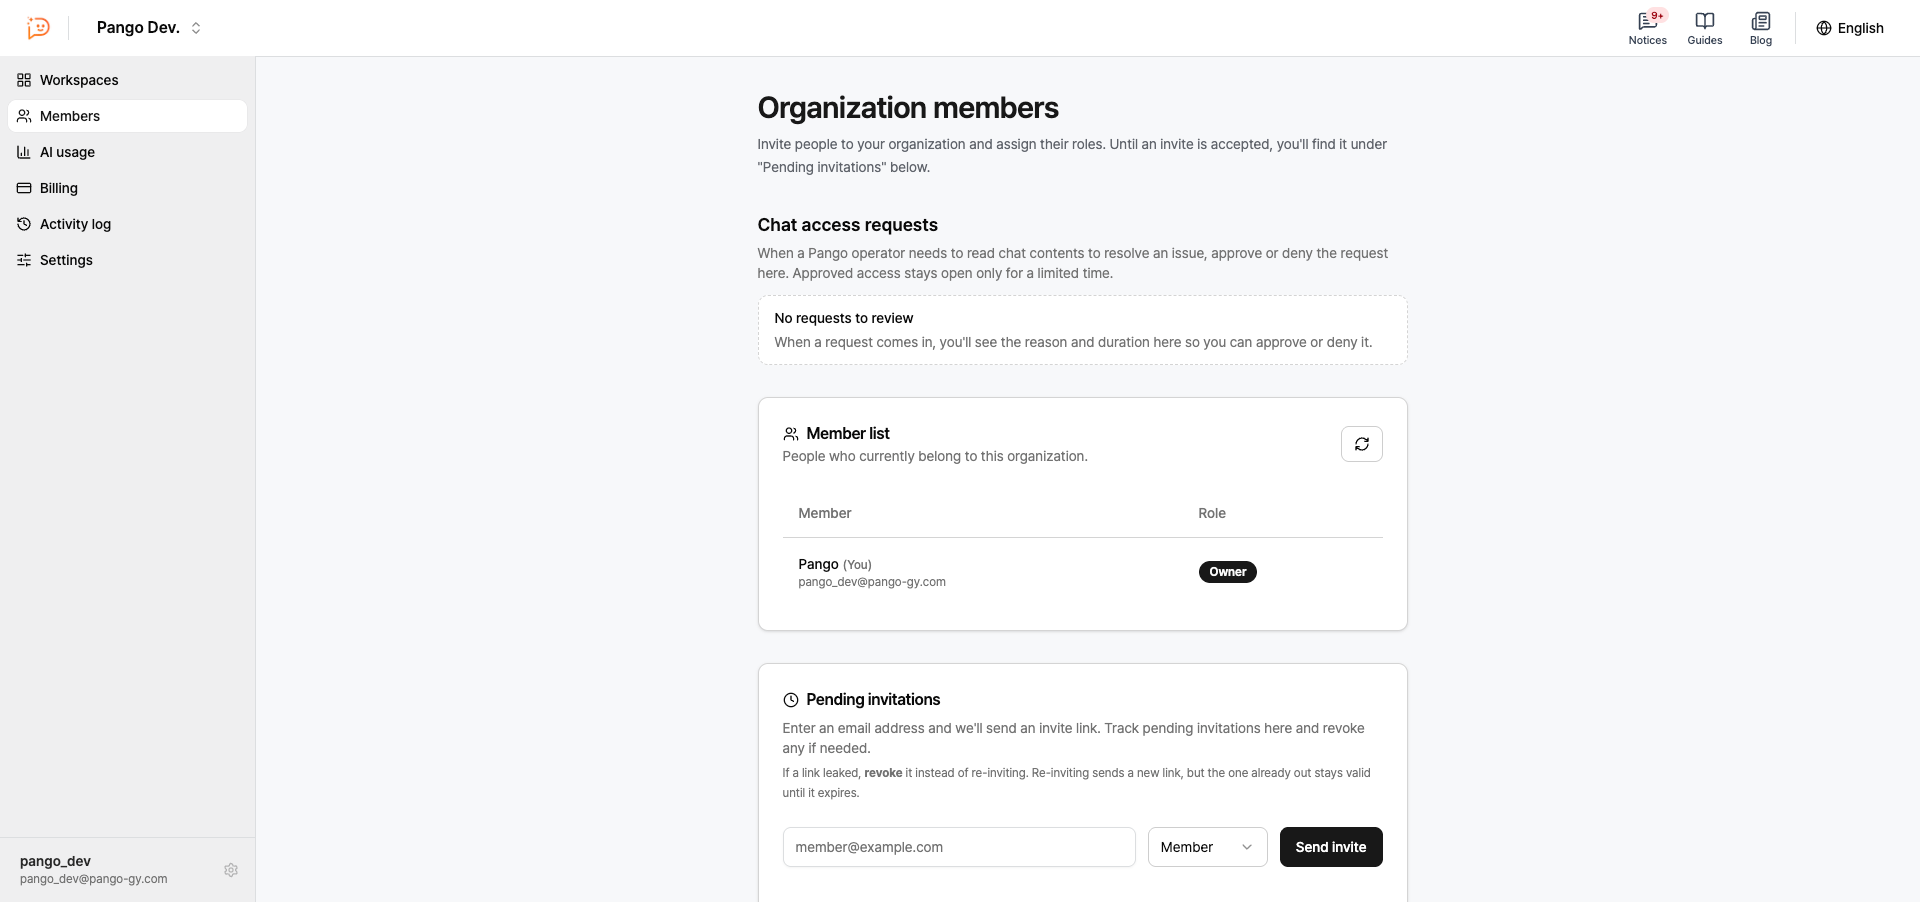The image size is (1920, 902).
Task: Open account settings gear beside pango_dev
Action: 231,870
